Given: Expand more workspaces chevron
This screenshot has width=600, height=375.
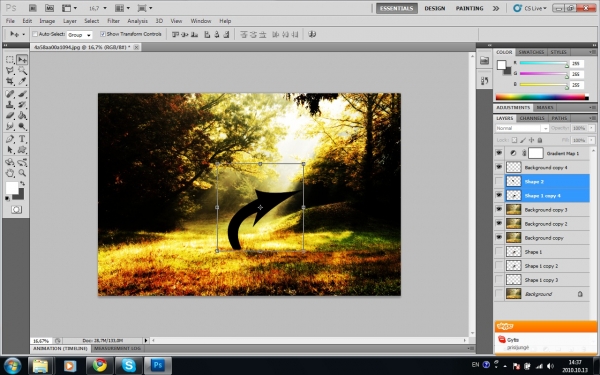Looking at the screenshot, I should (496, 8).
